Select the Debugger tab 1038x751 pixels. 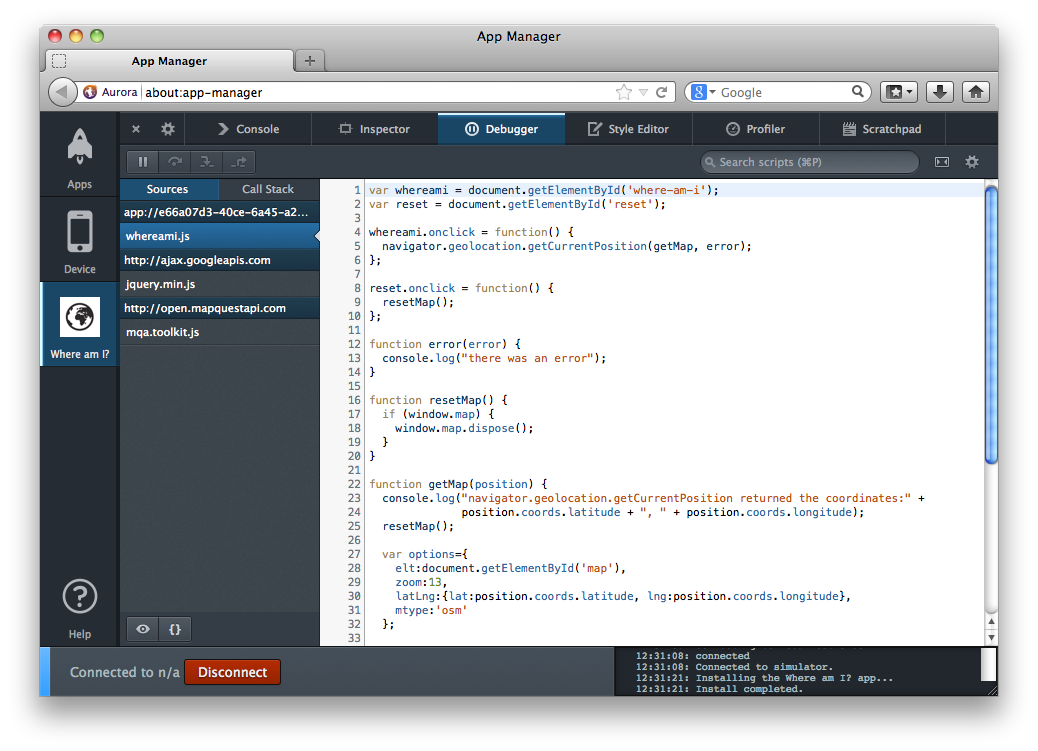[x=501, y=129]
